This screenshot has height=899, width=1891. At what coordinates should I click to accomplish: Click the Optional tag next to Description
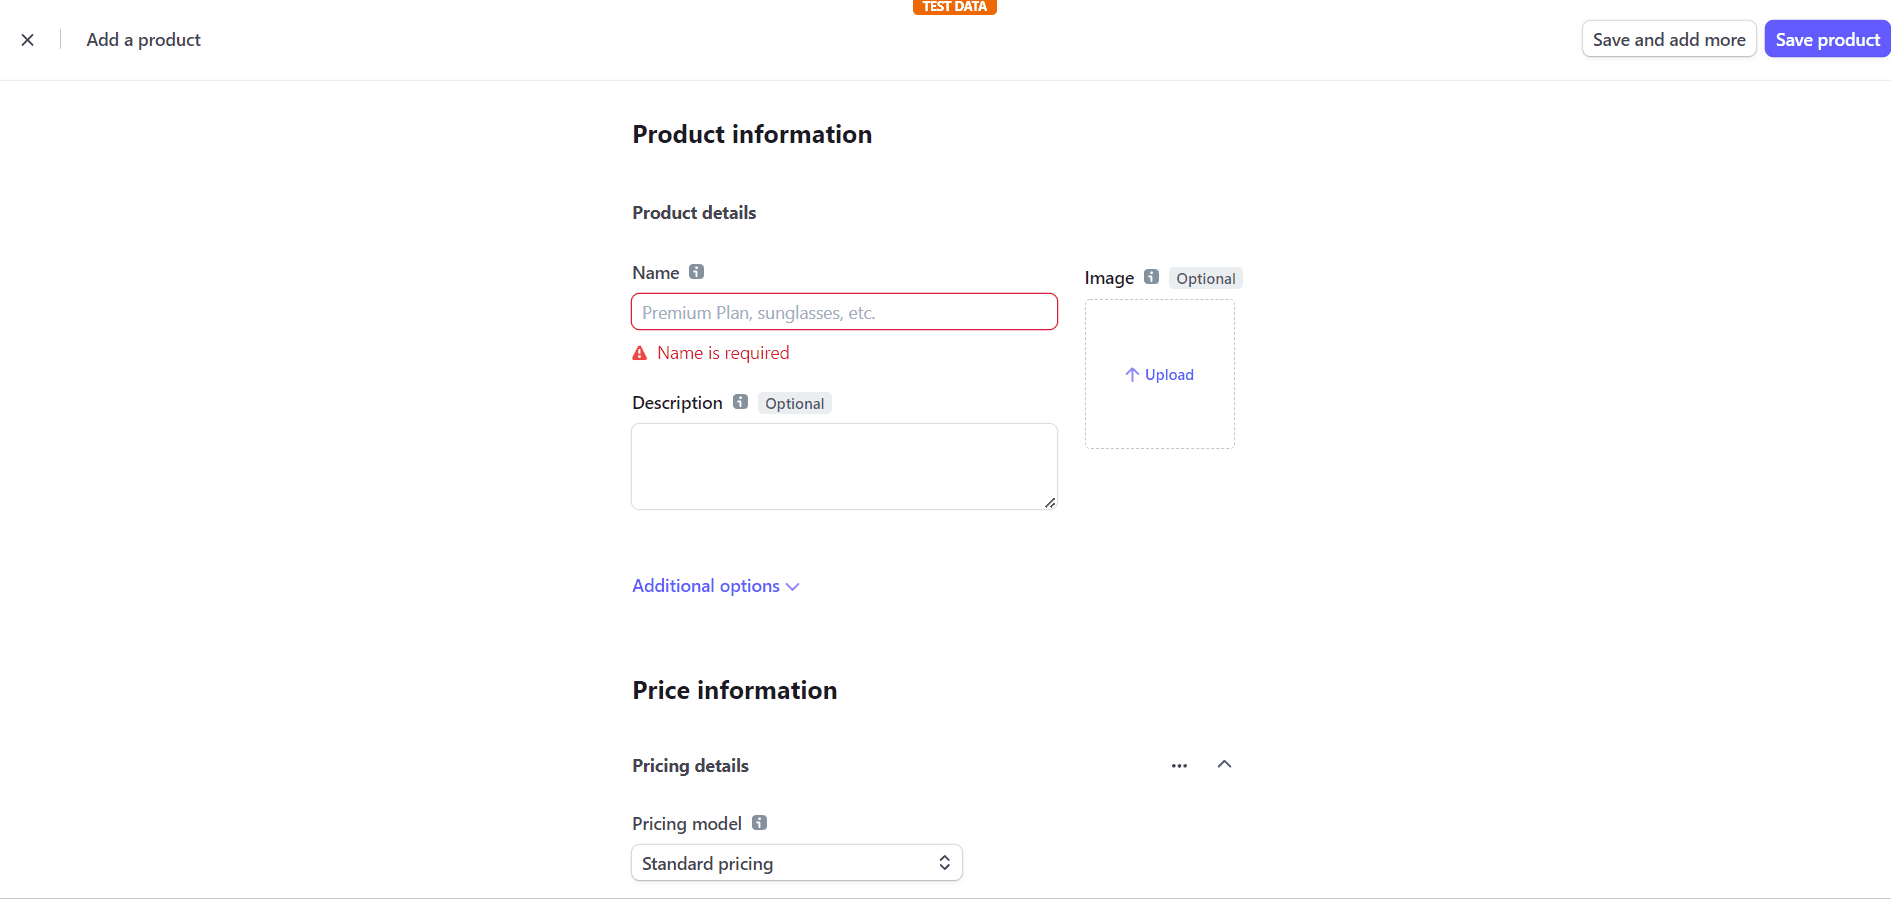coord(795,403)
